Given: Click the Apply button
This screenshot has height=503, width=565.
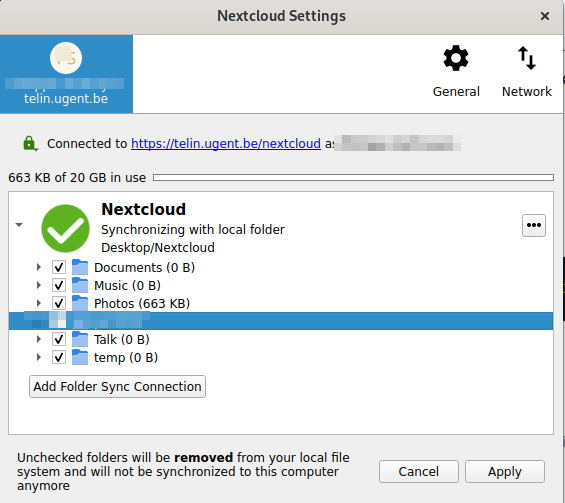Looking at the screenshot, I should tap(504, 471).
